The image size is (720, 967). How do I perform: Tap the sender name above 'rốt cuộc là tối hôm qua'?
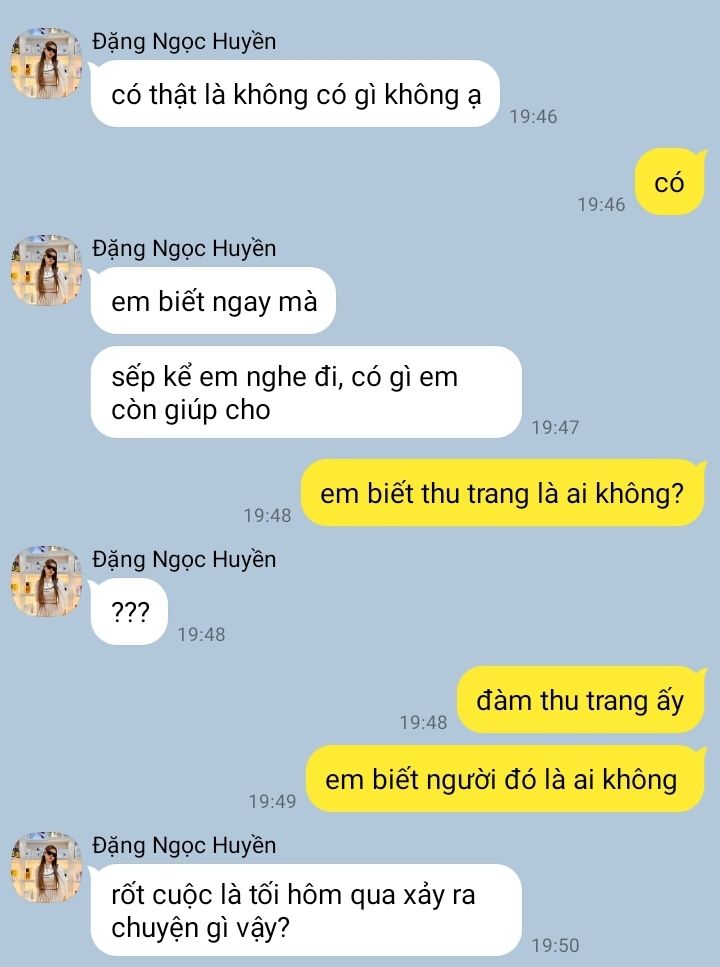coord(184,846)
